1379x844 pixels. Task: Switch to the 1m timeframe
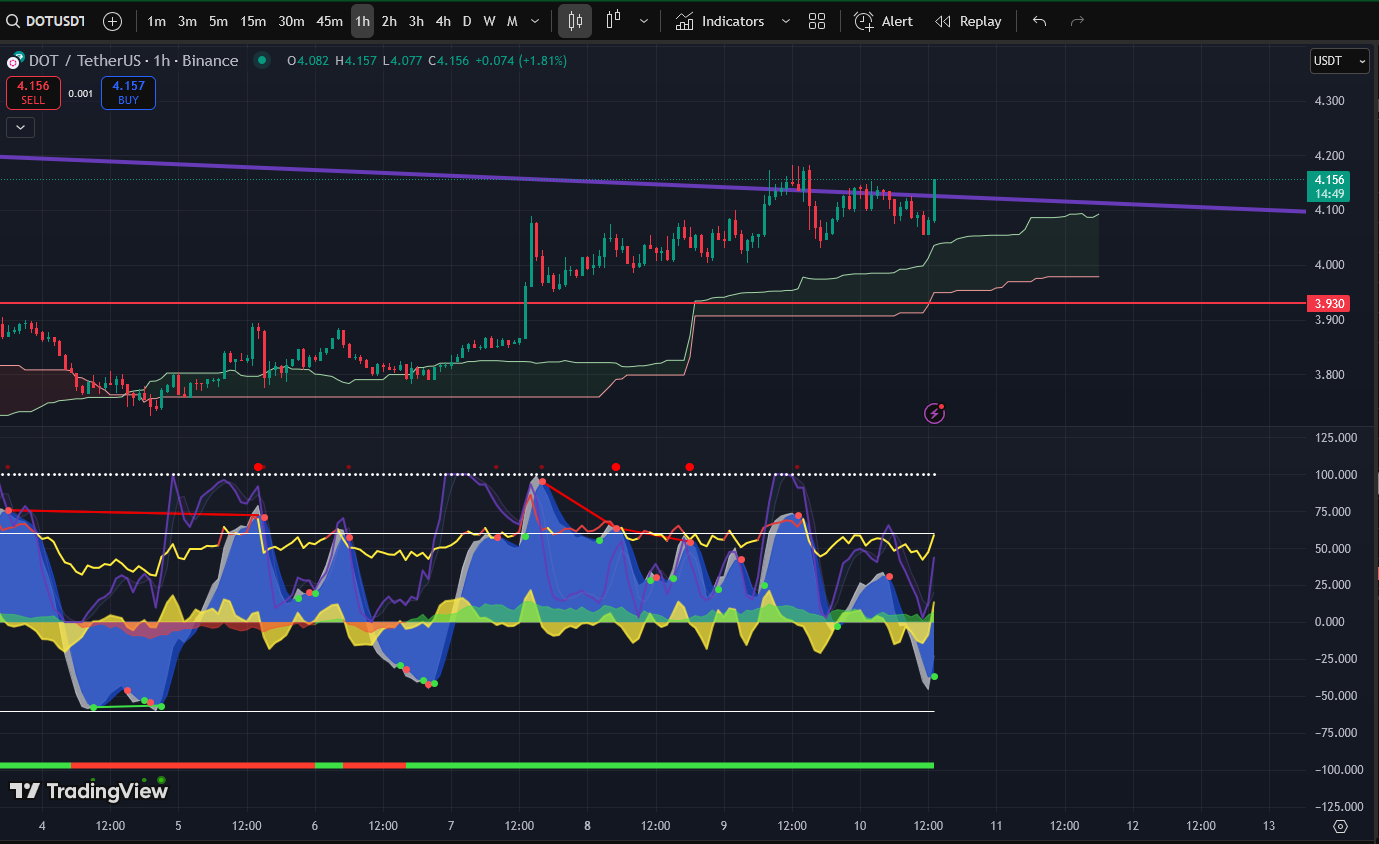(157, 21)
